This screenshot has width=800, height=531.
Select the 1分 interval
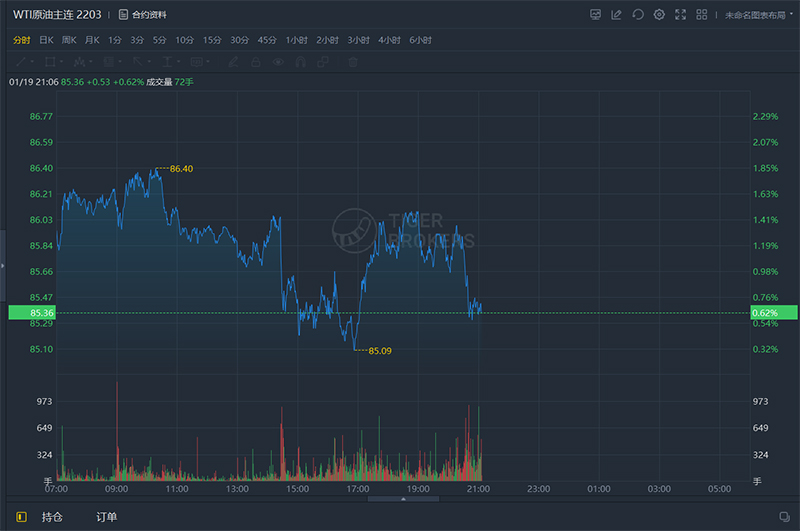tap(115, 40)
